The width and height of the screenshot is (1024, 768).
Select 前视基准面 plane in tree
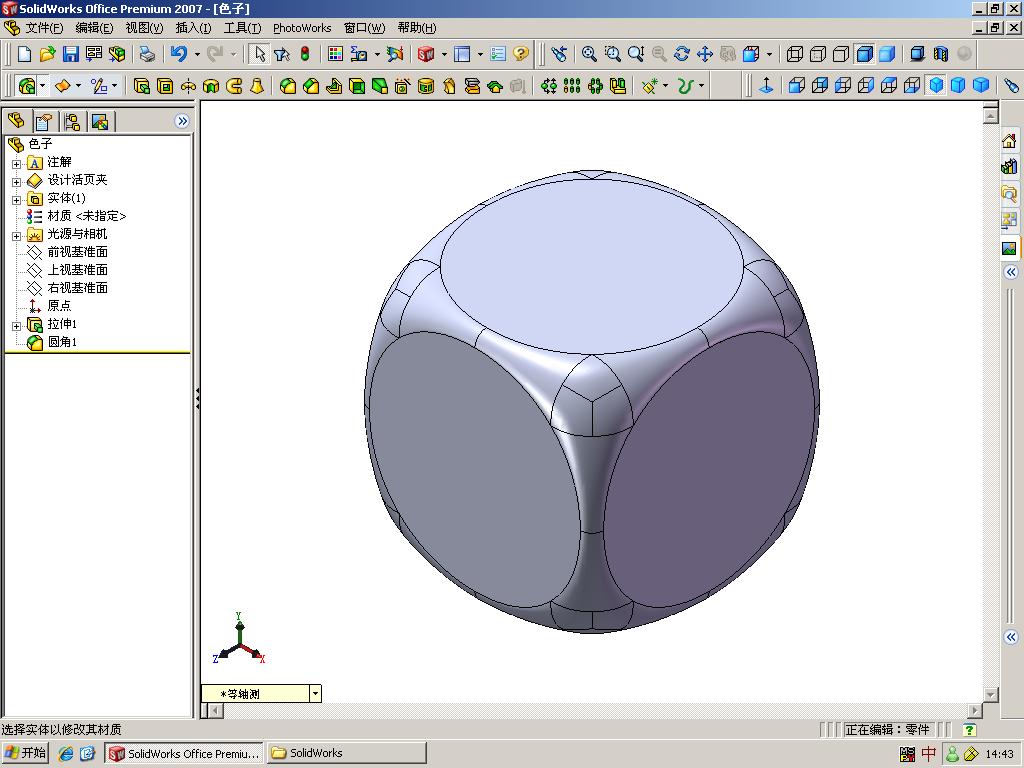77,251
